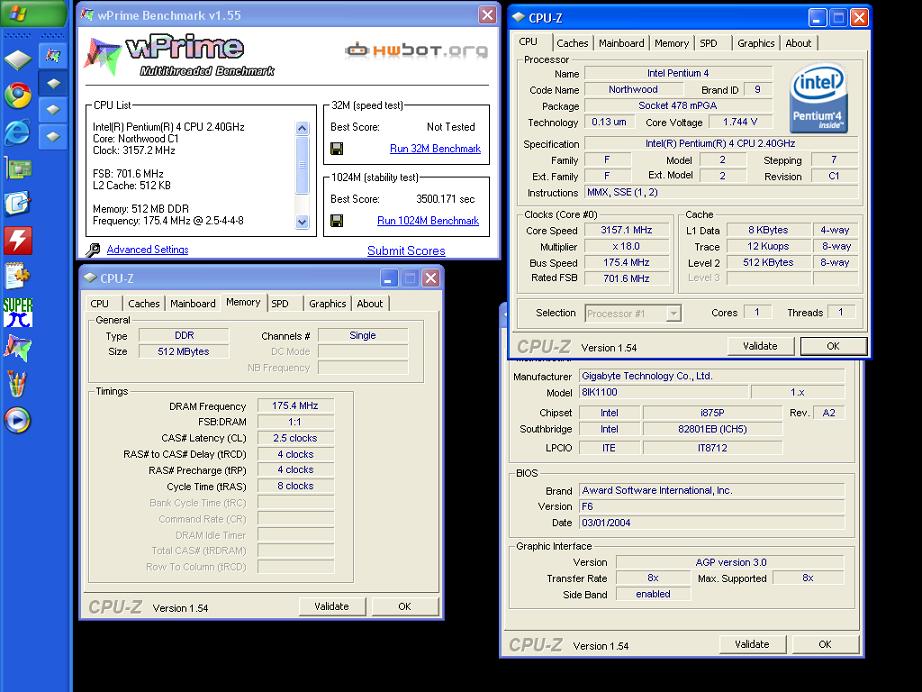The width and height of the screenshot is (922, 692).
Task: Select the Core Speed value 3157.1 MHz
Action: pyautogui.click(x=626, y=230)
